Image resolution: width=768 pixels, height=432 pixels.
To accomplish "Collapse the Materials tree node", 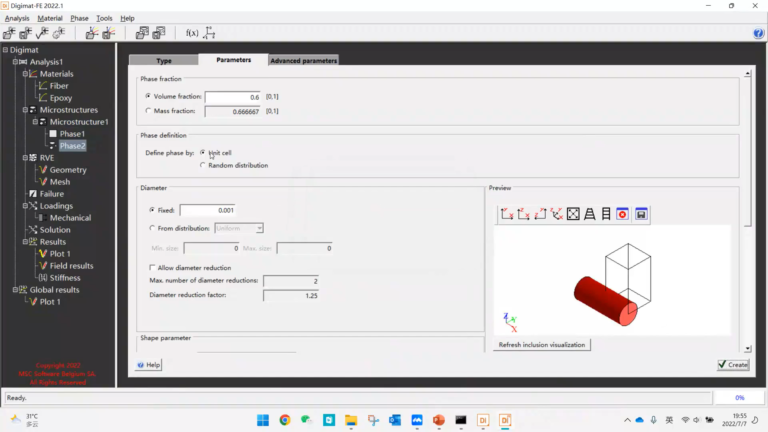I will click(x=25, y=74).
